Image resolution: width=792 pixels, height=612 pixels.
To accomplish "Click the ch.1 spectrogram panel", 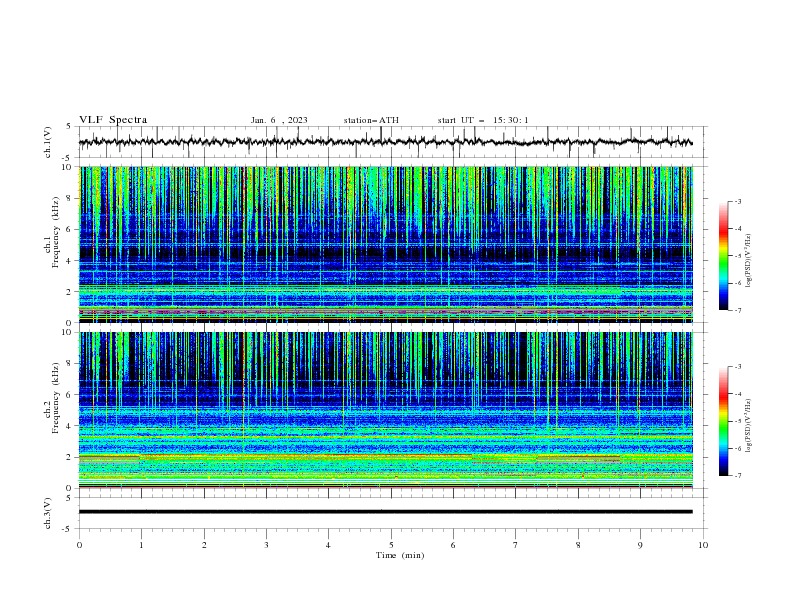I will (x=385, y=244).
